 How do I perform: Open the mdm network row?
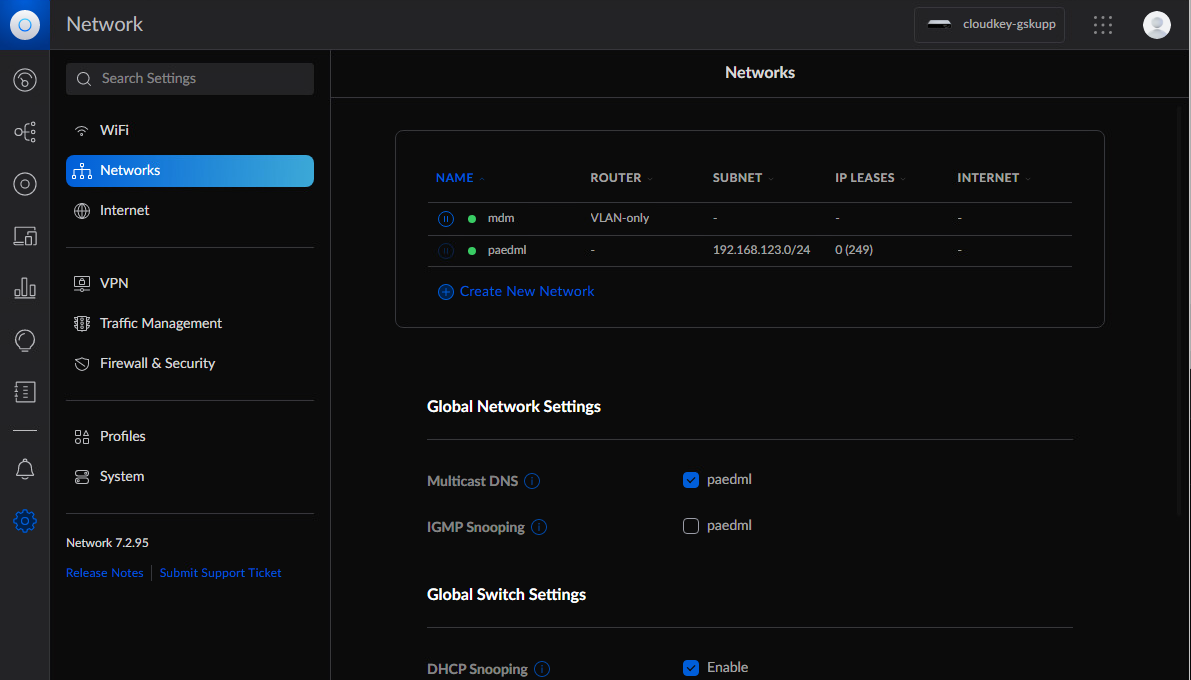point(750,219)
